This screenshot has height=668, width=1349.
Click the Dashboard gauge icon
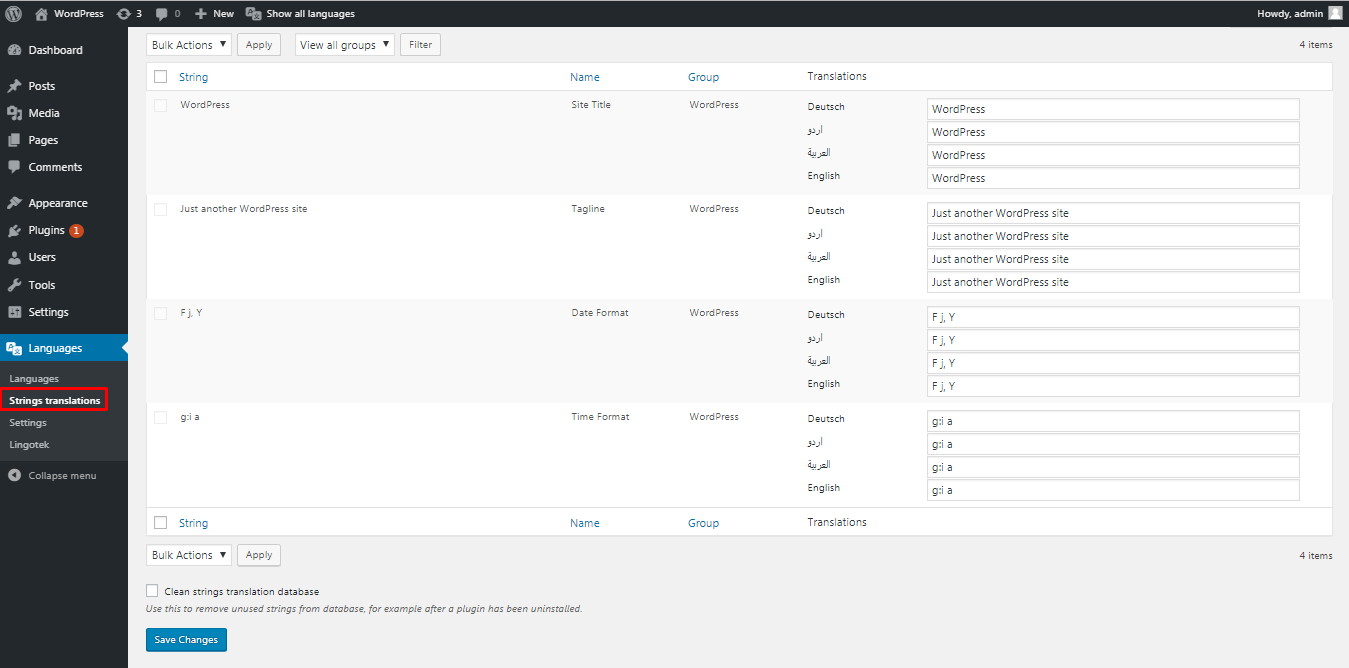14,50
